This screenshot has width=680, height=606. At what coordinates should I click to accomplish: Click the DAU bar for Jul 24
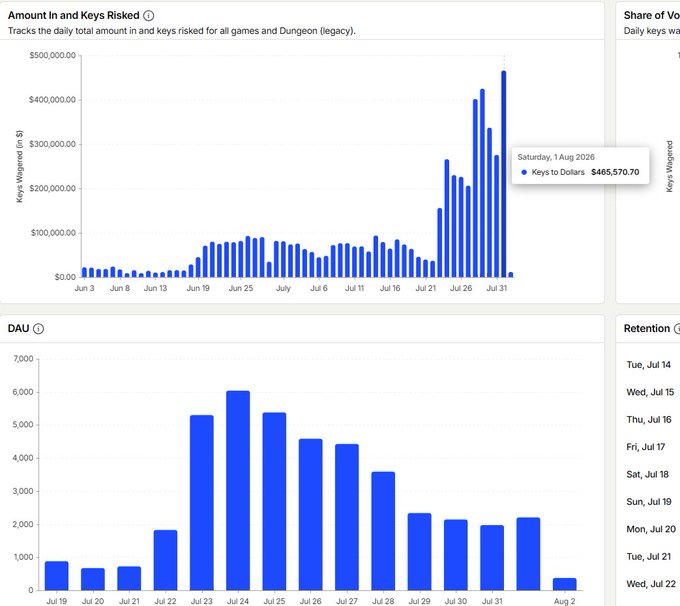238,490
